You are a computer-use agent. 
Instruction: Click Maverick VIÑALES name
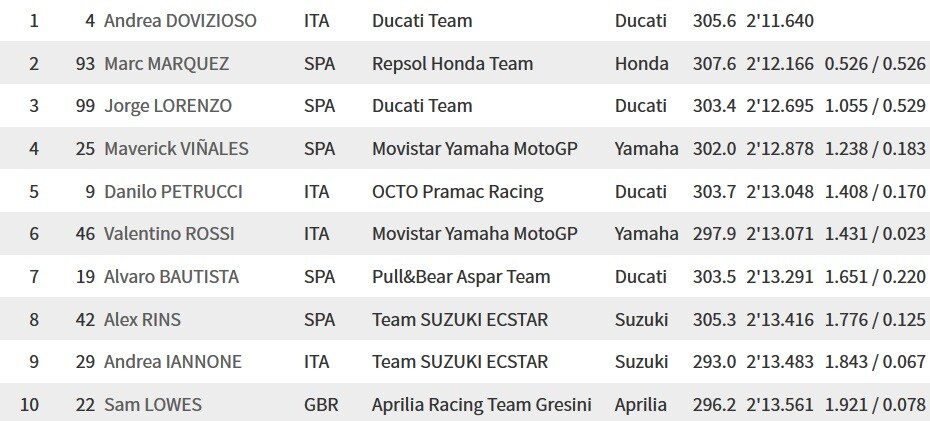click(x=176, y=148)
